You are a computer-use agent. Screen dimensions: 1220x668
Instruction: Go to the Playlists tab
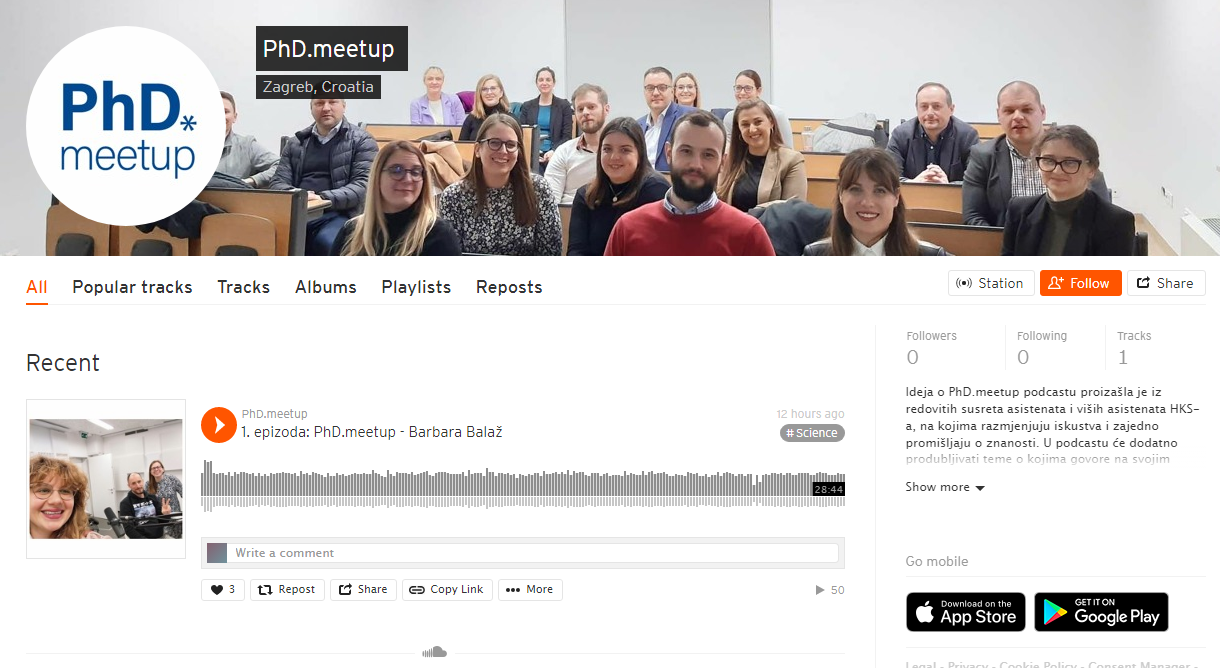tap(416, 287)
